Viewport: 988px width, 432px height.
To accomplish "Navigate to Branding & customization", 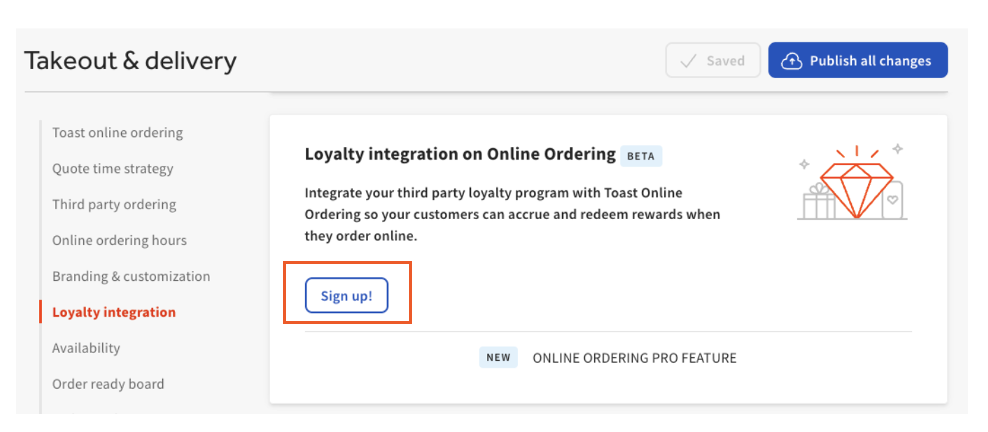I will (x=131, y=277).
